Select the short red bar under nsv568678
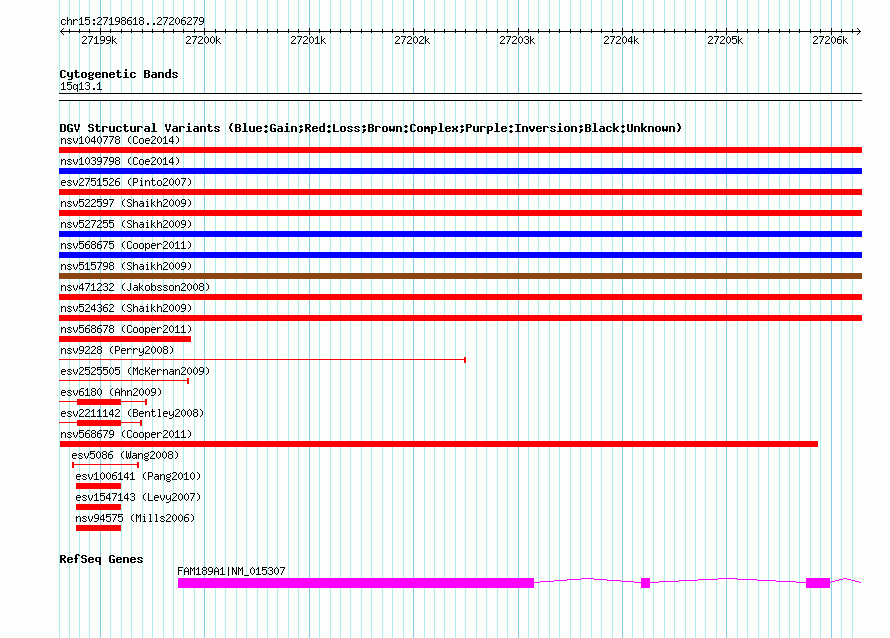The width and height of the screenshot is (890, 638). coord(125,339)
